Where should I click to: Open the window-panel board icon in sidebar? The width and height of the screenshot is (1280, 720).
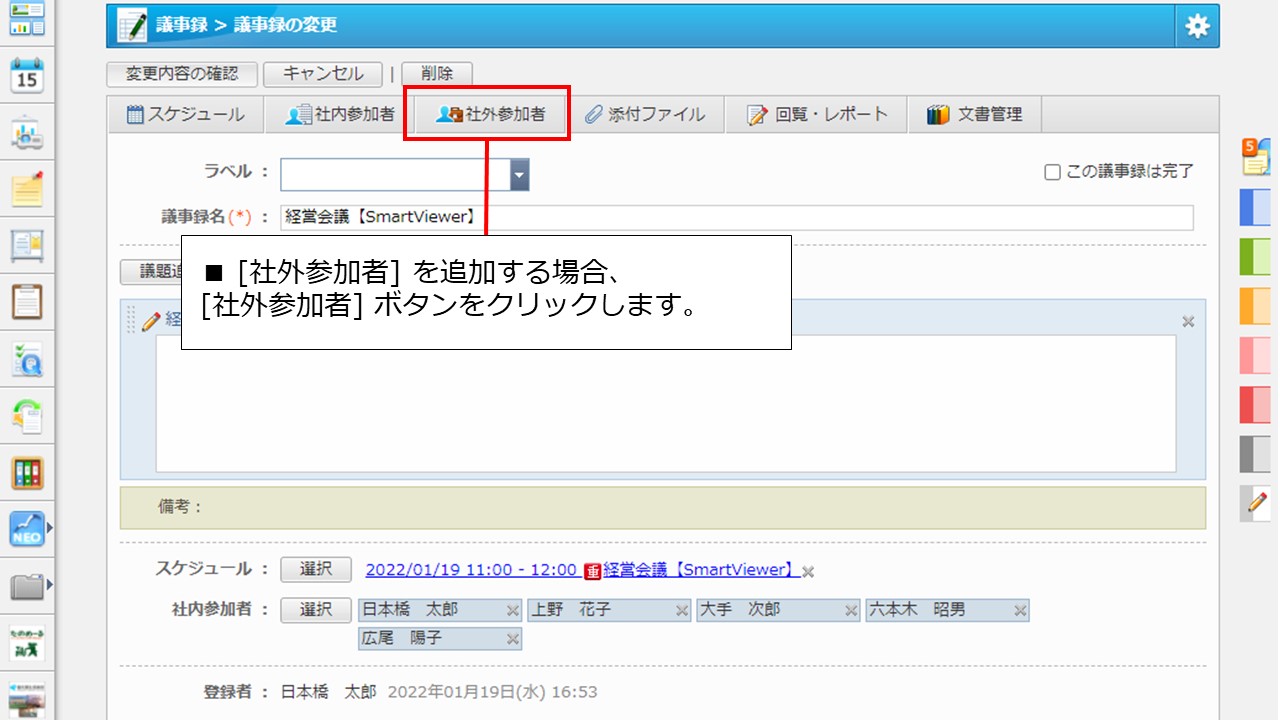[27, 245]
